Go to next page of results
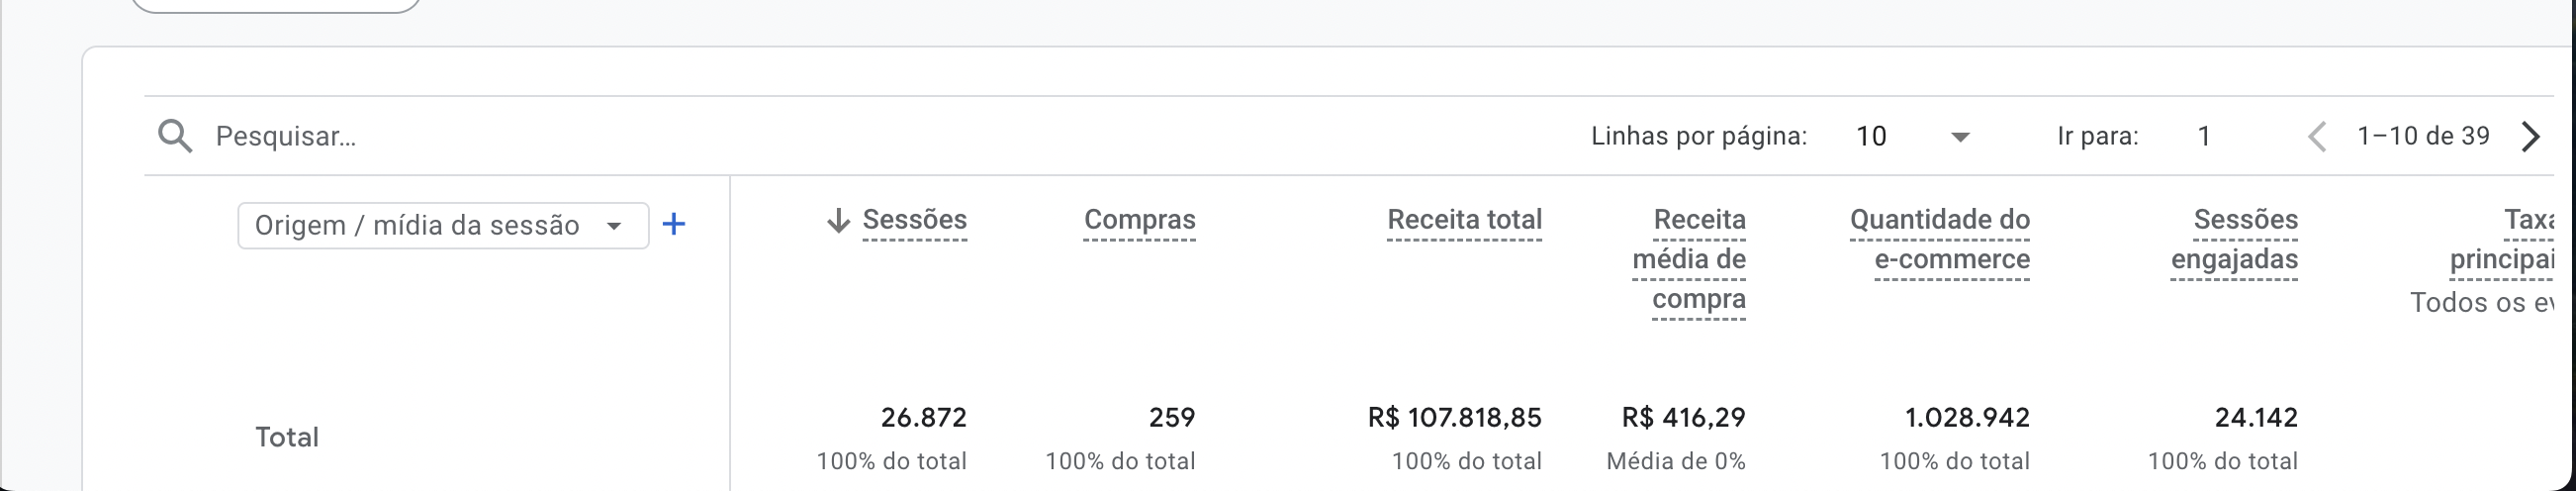 click(x=2531, y=136)
